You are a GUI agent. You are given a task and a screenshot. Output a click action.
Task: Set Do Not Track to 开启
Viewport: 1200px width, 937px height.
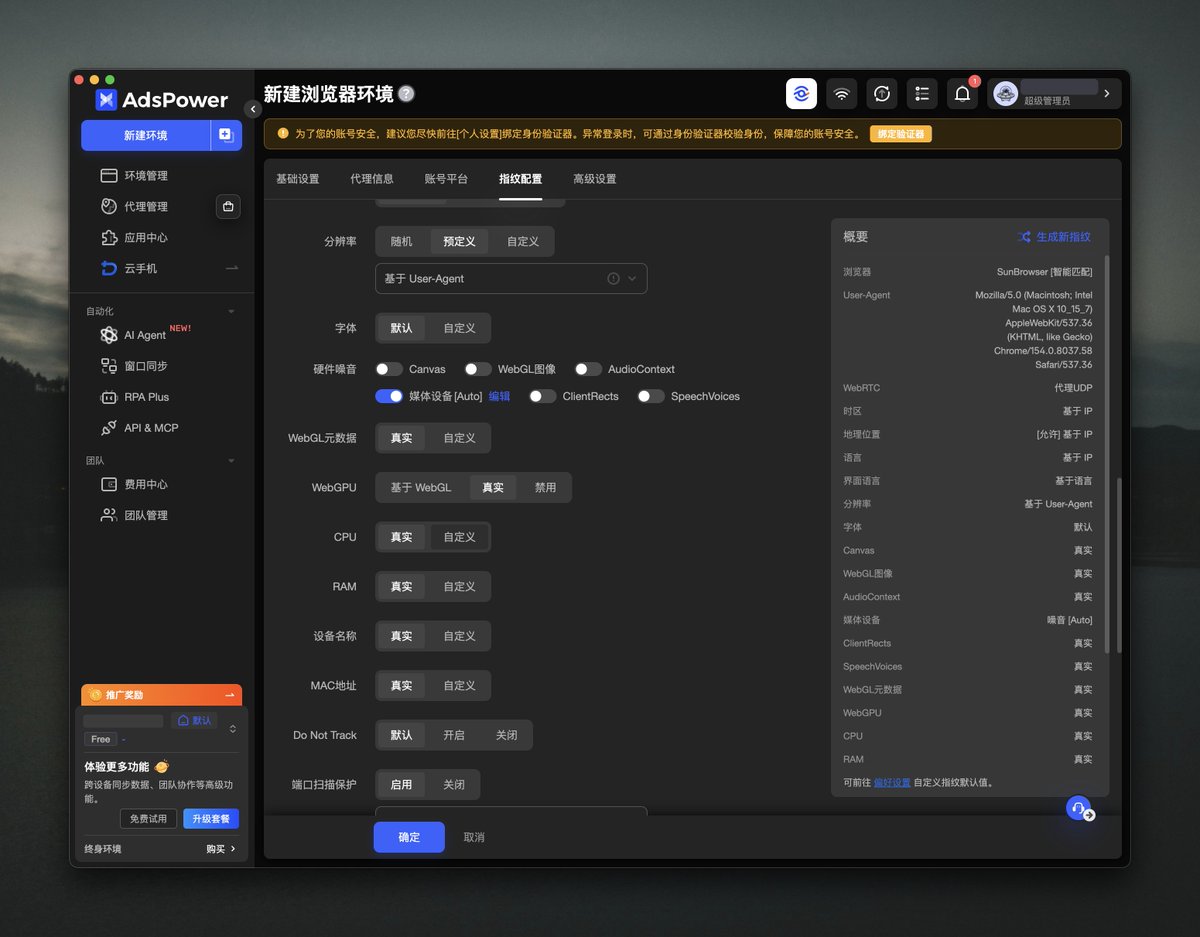[454, 735]
